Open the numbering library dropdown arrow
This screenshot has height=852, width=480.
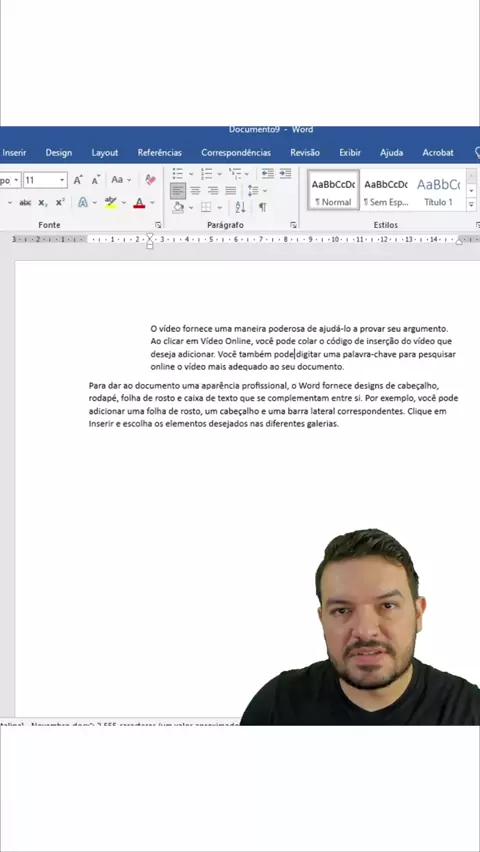[220, 174]
